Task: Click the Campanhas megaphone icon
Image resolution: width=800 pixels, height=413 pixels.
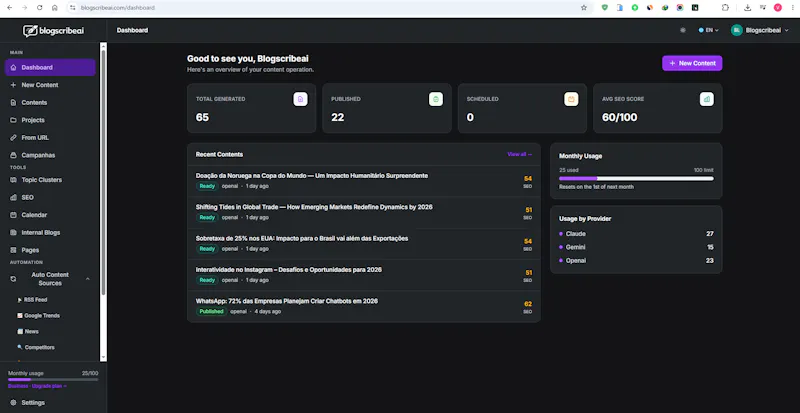Action: 13,155
